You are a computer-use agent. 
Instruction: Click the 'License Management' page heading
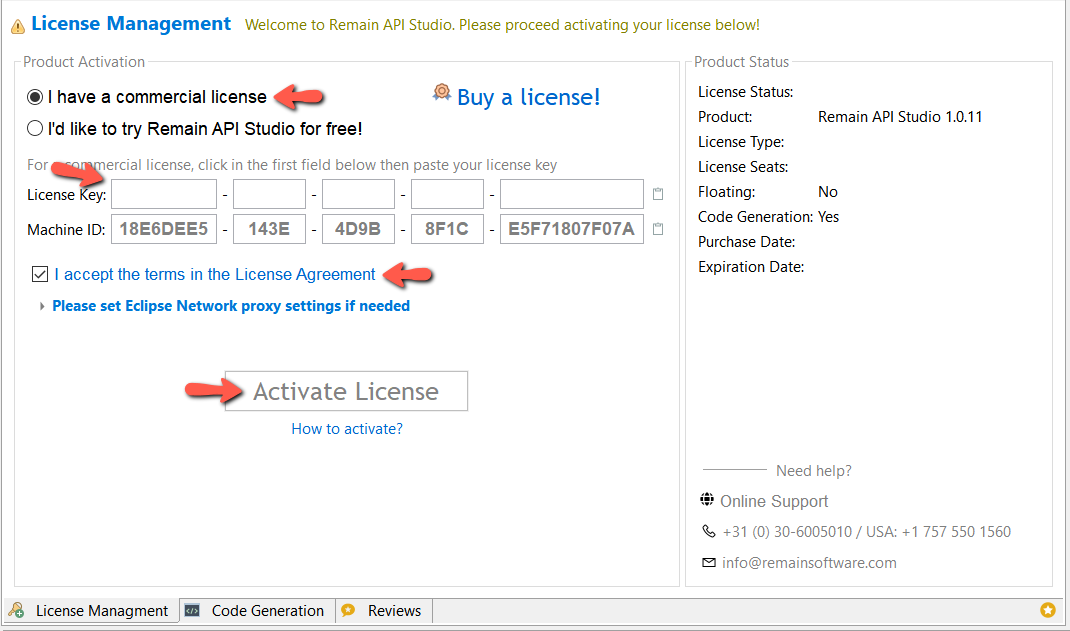pyautogui.click(x=131, y=24)
